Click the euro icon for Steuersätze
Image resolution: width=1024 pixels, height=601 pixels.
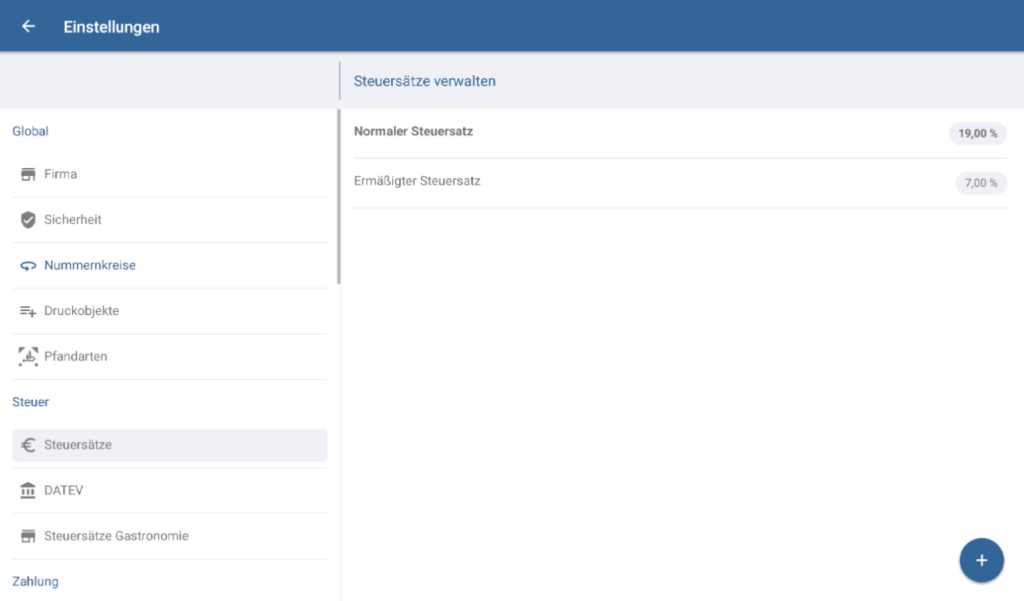28,445
